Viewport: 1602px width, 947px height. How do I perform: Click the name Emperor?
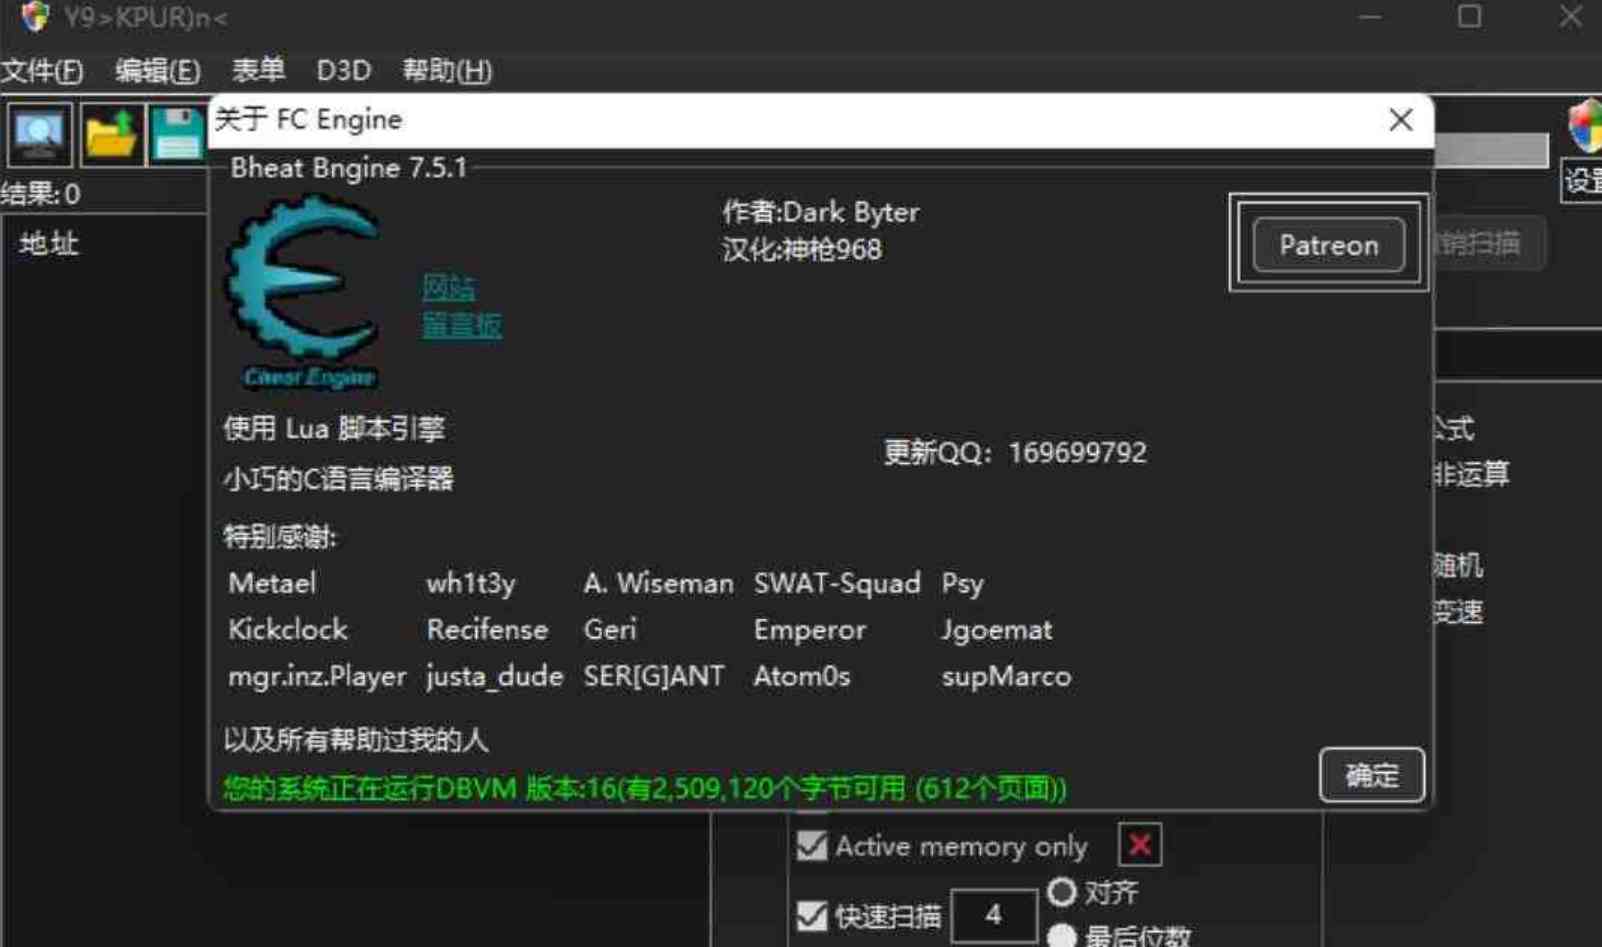click(x=810, y=630)
